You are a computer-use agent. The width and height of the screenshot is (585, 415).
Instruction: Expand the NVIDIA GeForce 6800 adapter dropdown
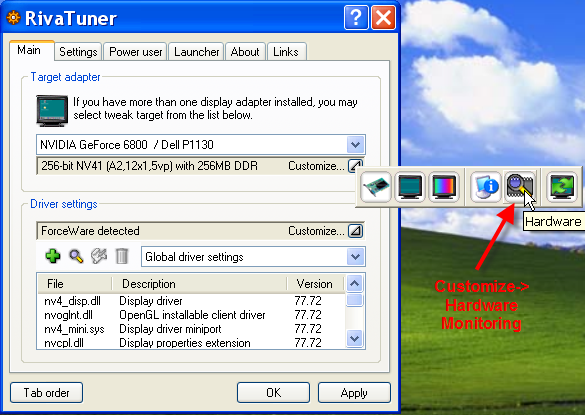(355, 144)
